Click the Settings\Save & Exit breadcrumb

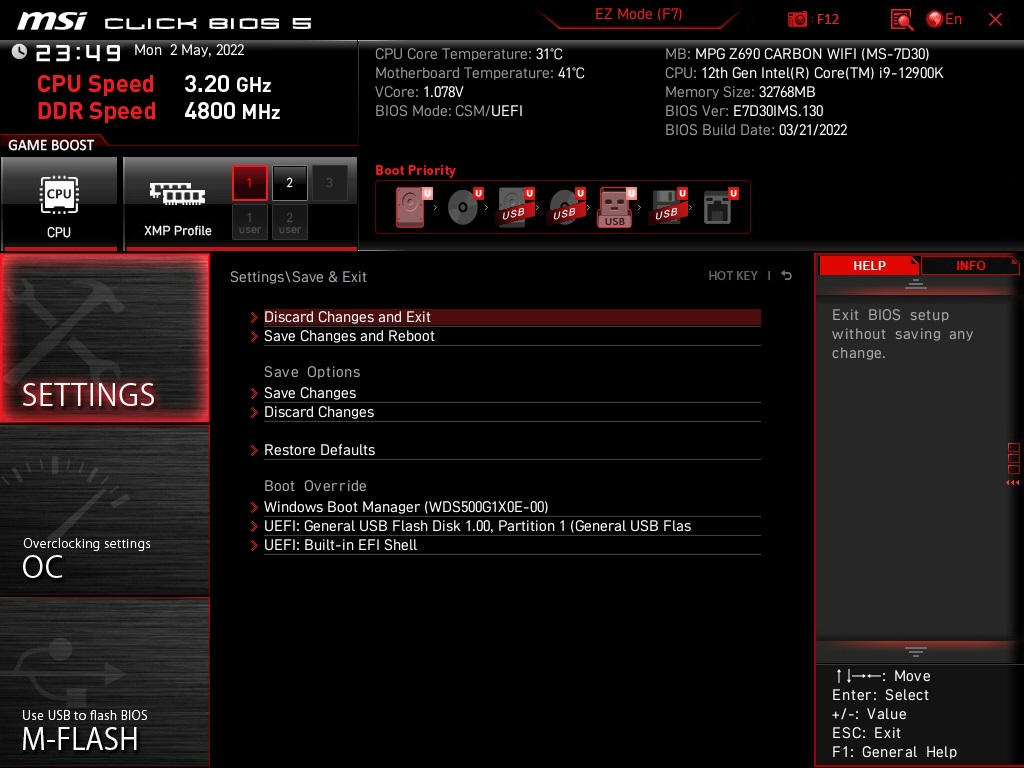pyautogui.click(x=298, y=277)
